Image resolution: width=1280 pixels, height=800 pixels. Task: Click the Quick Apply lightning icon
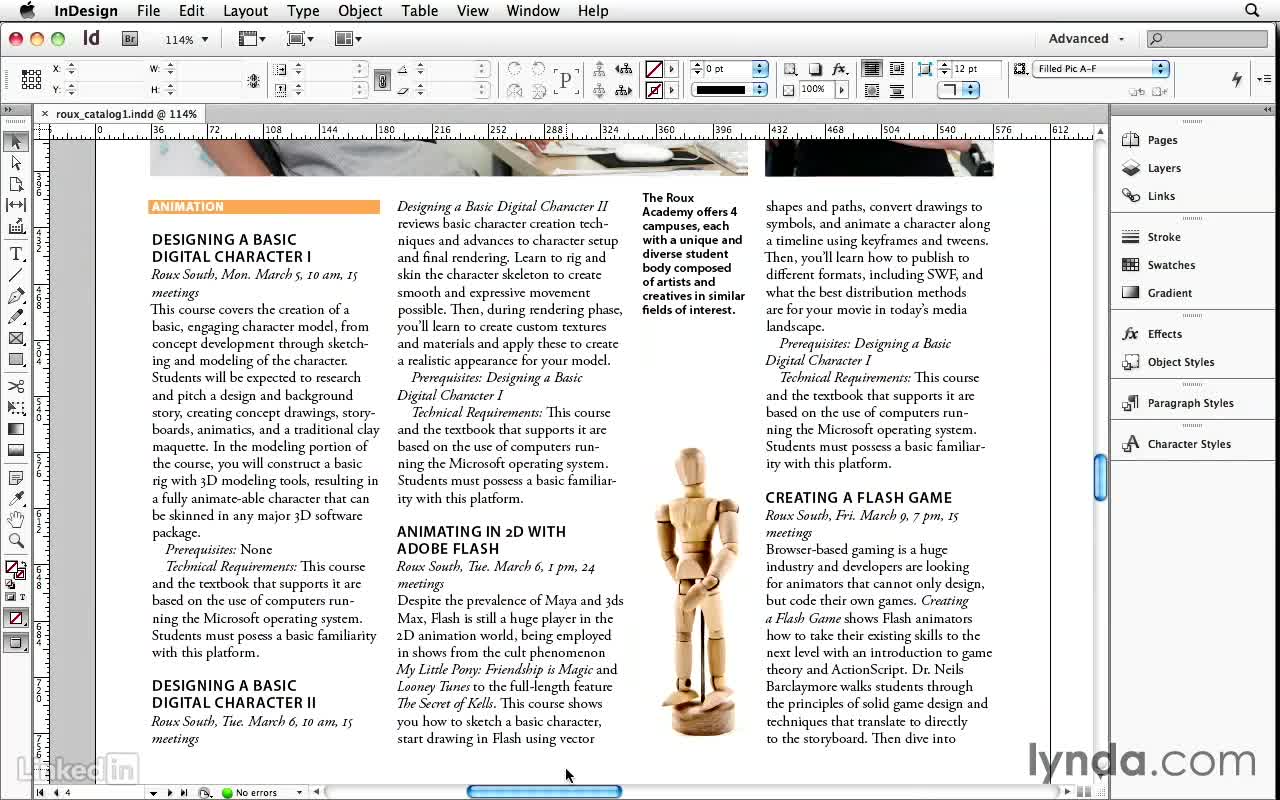[1236, 79]
